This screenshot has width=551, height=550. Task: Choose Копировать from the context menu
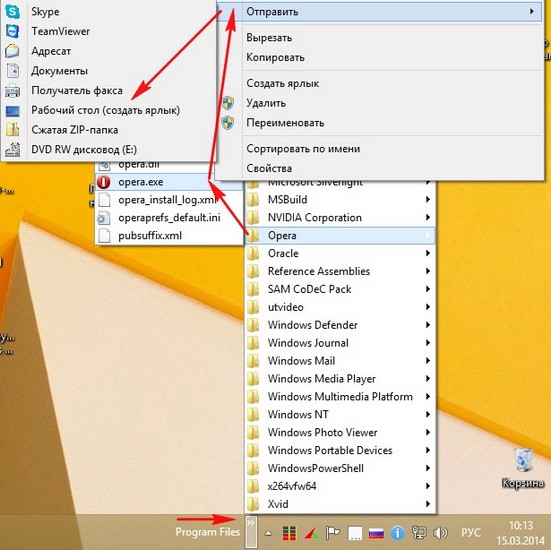pyautogui.click(x=380, y=57)
